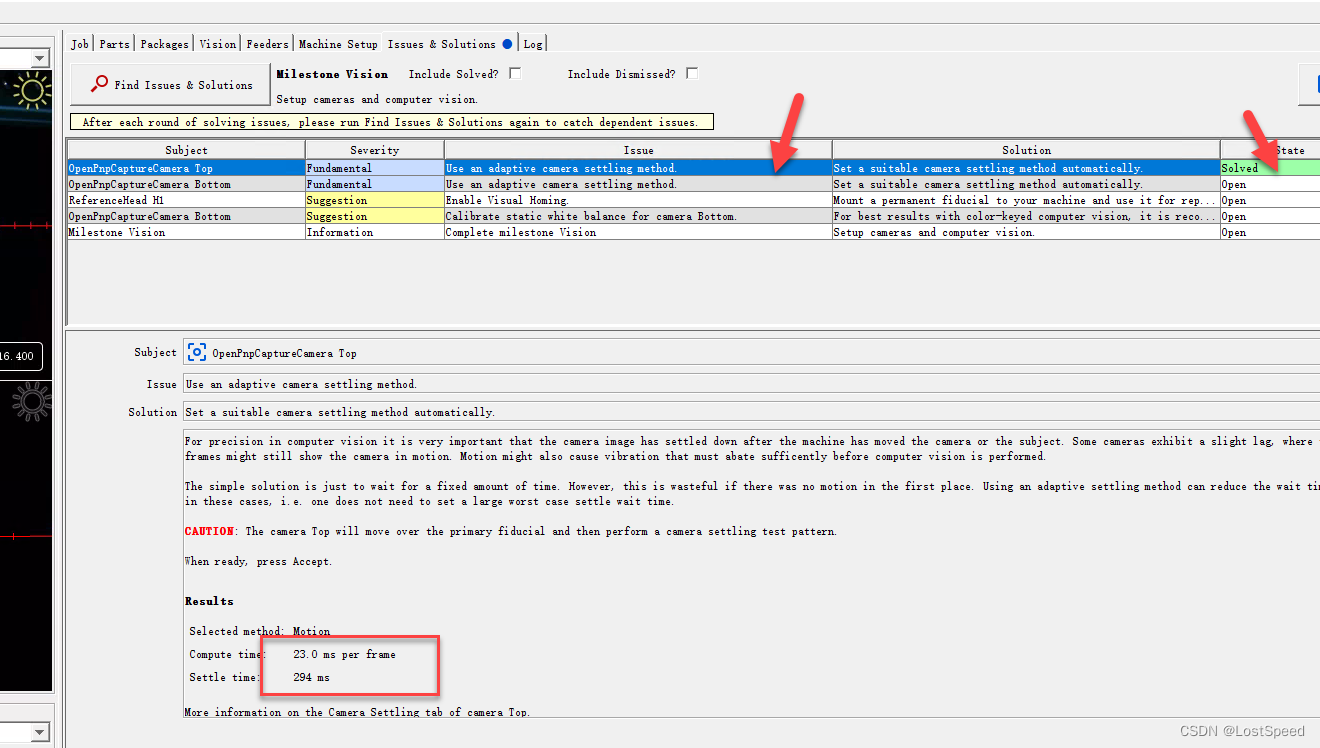Select Milestone Vision row in the table
The image size is (1320, 748).
(x=693, y=232)
